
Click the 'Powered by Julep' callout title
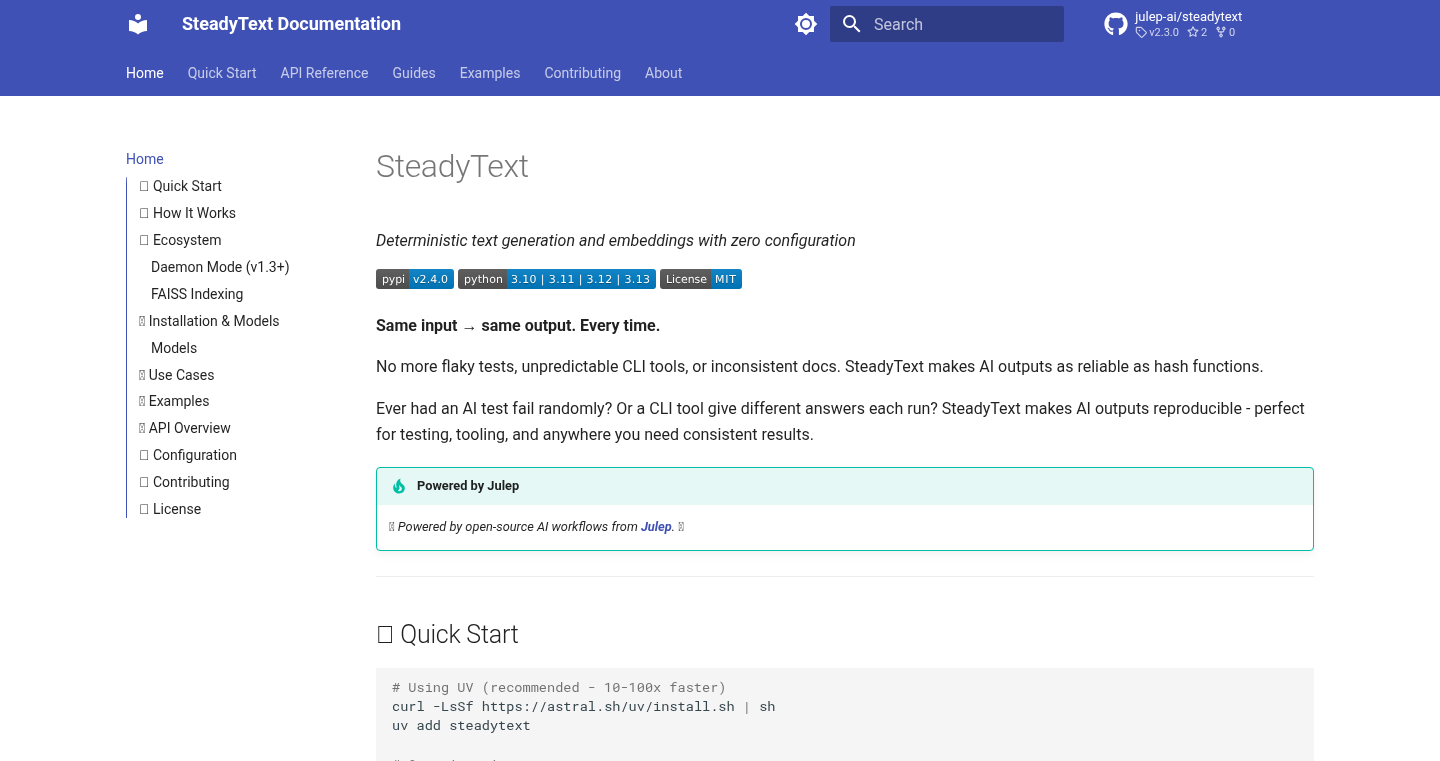pos(468,486)
